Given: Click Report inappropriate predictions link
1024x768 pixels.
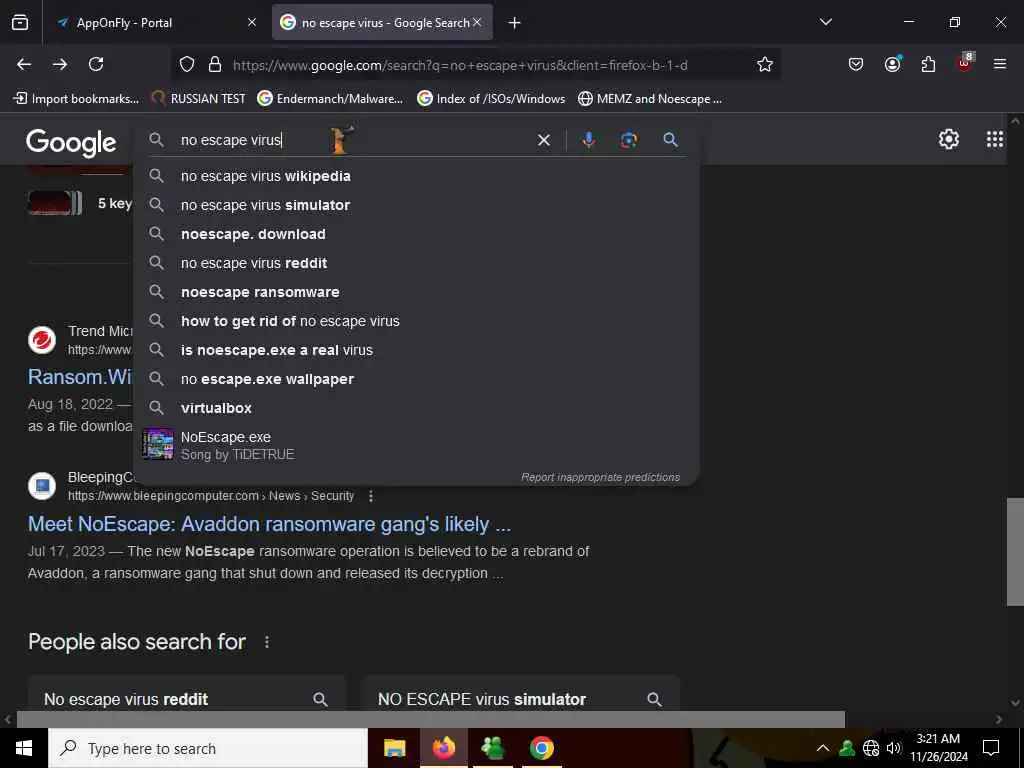Looking at the screenshot, I should [x=600, y=477].
